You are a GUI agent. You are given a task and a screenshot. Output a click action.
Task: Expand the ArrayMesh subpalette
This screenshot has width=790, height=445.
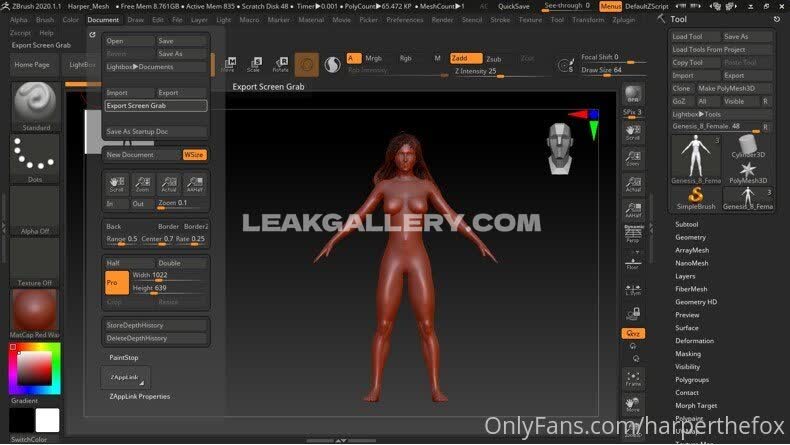(x=692, y=250)
